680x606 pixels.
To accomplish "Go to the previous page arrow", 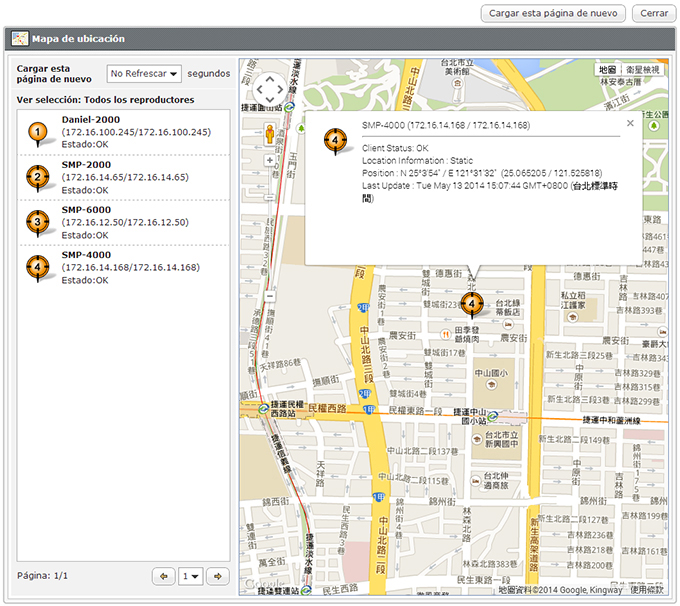I will click(164, 576).
